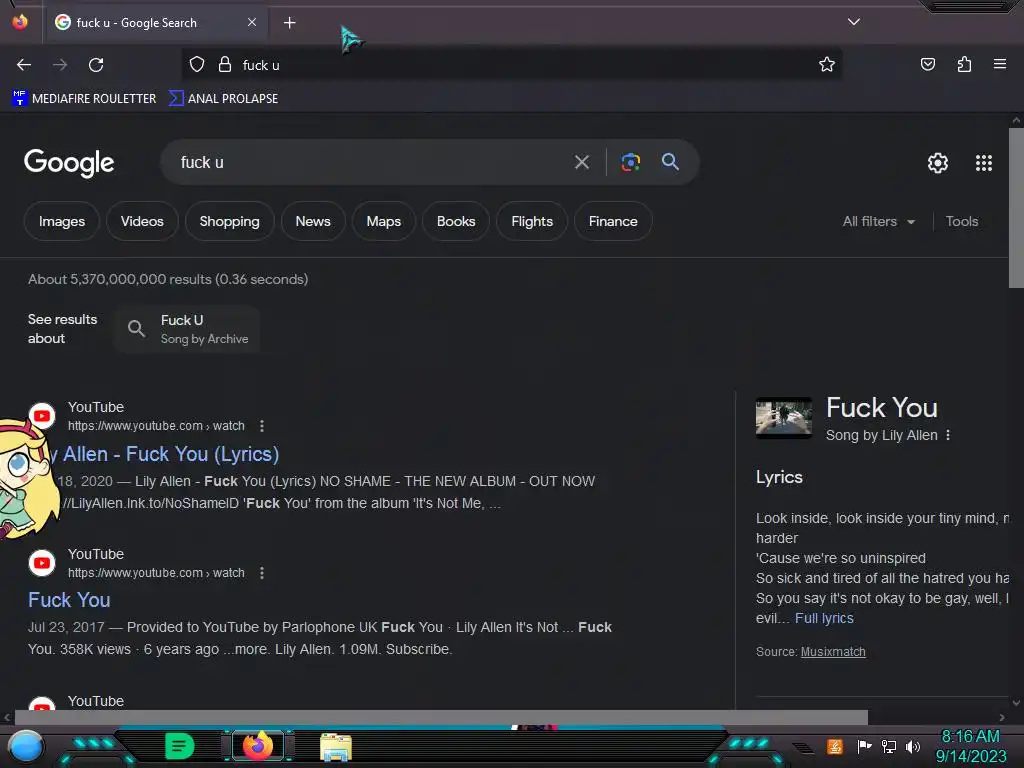Switch to the Maps filter
Viewport: 1024px width, 768px height.
coord(383,221)
